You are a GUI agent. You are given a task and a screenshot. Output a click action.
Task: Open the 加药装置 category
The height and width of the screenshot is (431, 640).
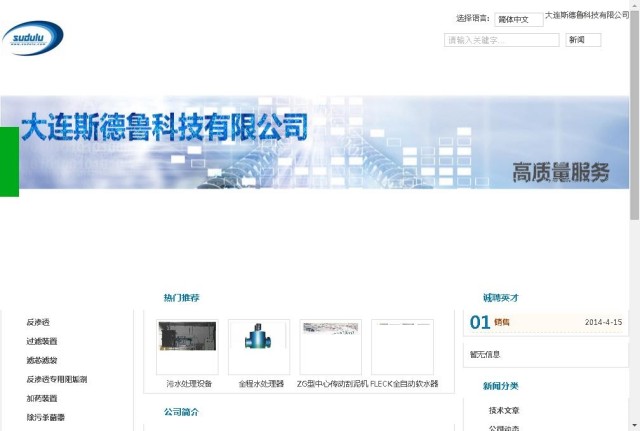click(x=42, y=398)
